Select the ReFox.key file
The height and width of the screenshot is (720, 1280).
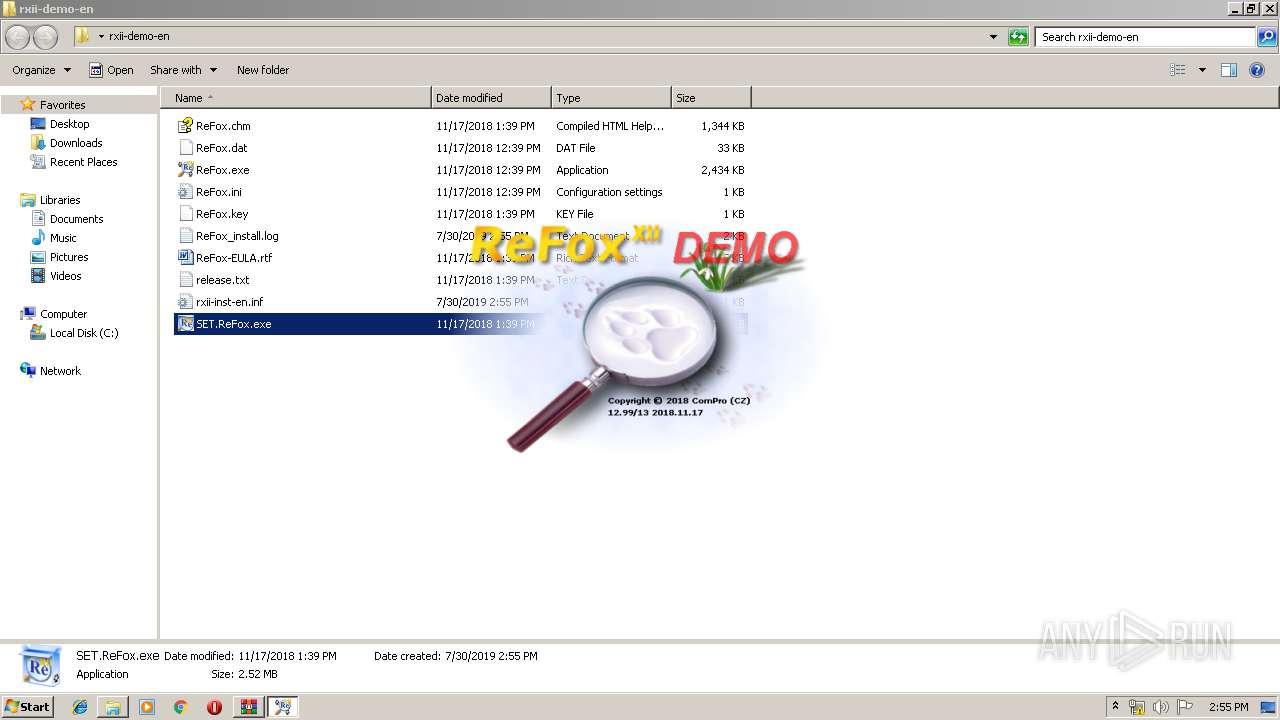221,214
